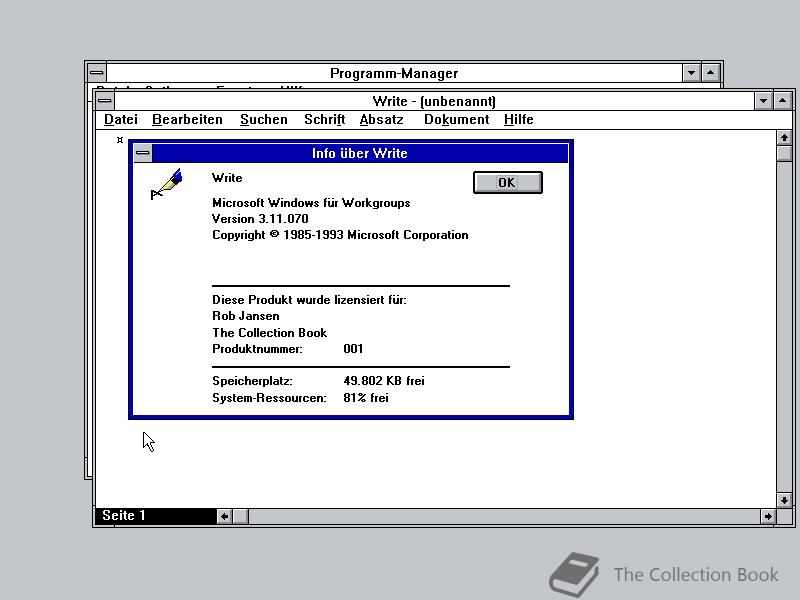Click the Produktnummer value 001
This screenshot has width=800, height=600.
[353, 349]
